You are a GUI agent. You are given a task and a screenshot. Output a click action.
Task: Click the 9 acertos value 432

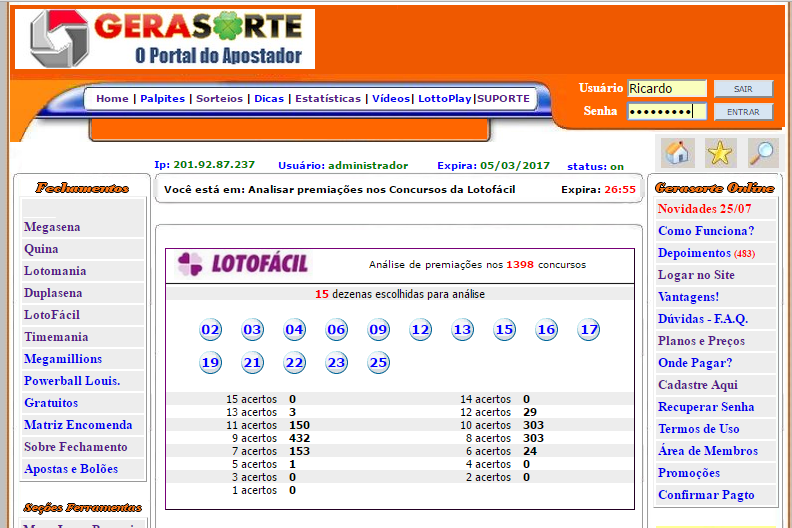point(300,439)
